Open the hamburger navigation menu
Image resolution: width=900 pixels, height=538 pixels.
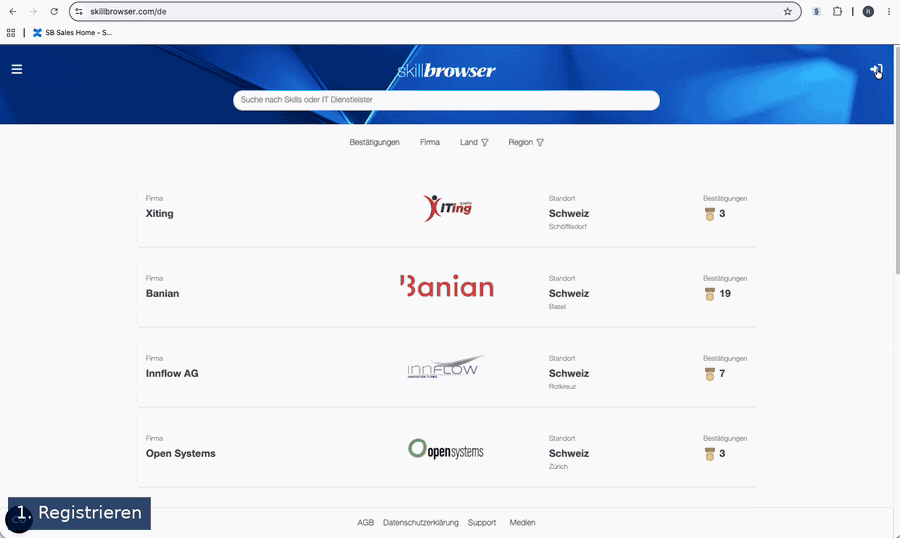(17, 69)
